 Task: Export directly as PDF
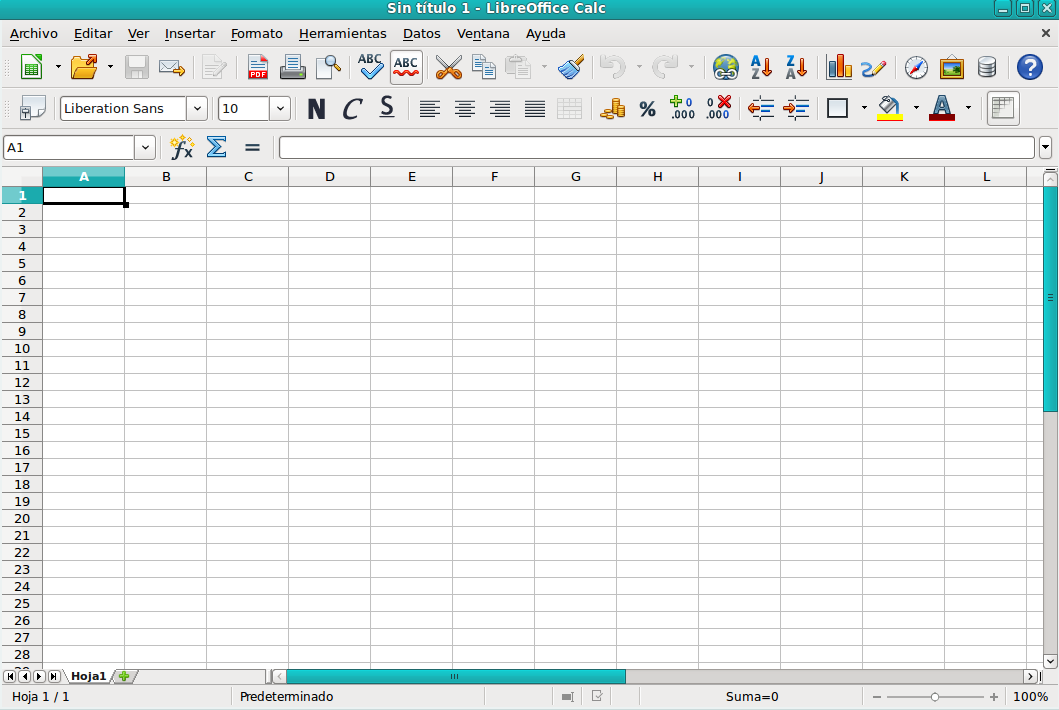pyautogui.click(x=257, y=67)
